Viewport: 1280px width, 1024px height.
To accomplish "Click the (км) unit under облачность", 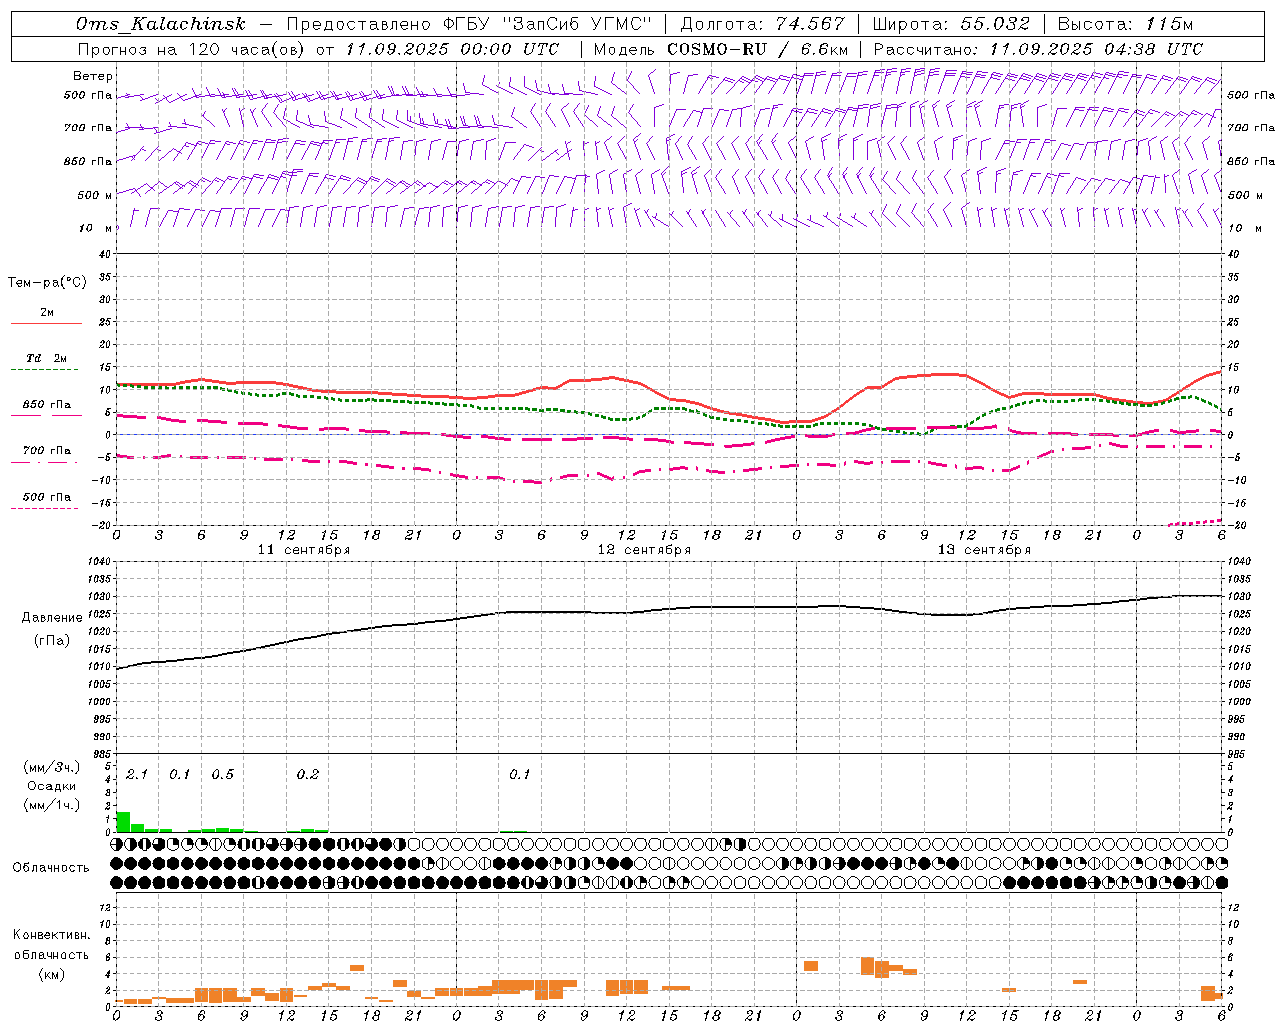I will click(52, 975).
